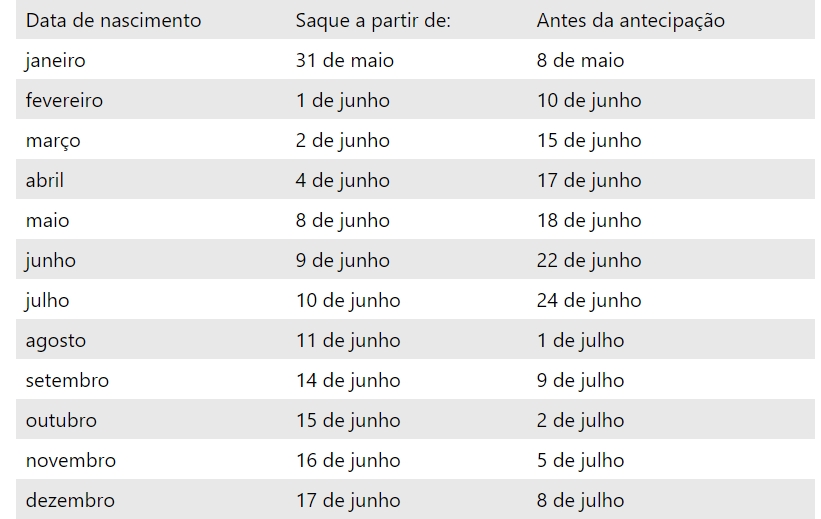This screenshot has width=821, height=519.
Task: Select the "24 de junho" cell
Action: point(589,300)
